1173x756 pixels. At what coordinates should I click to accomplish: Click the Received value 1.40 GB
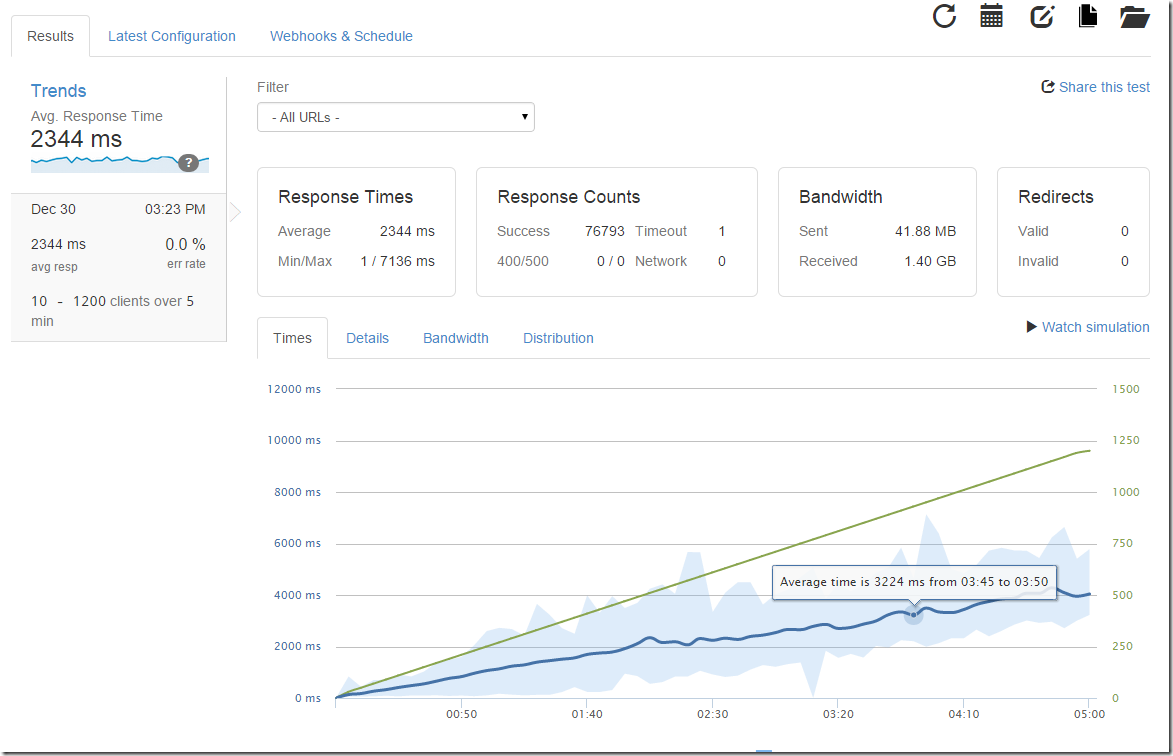click(930, 261)
